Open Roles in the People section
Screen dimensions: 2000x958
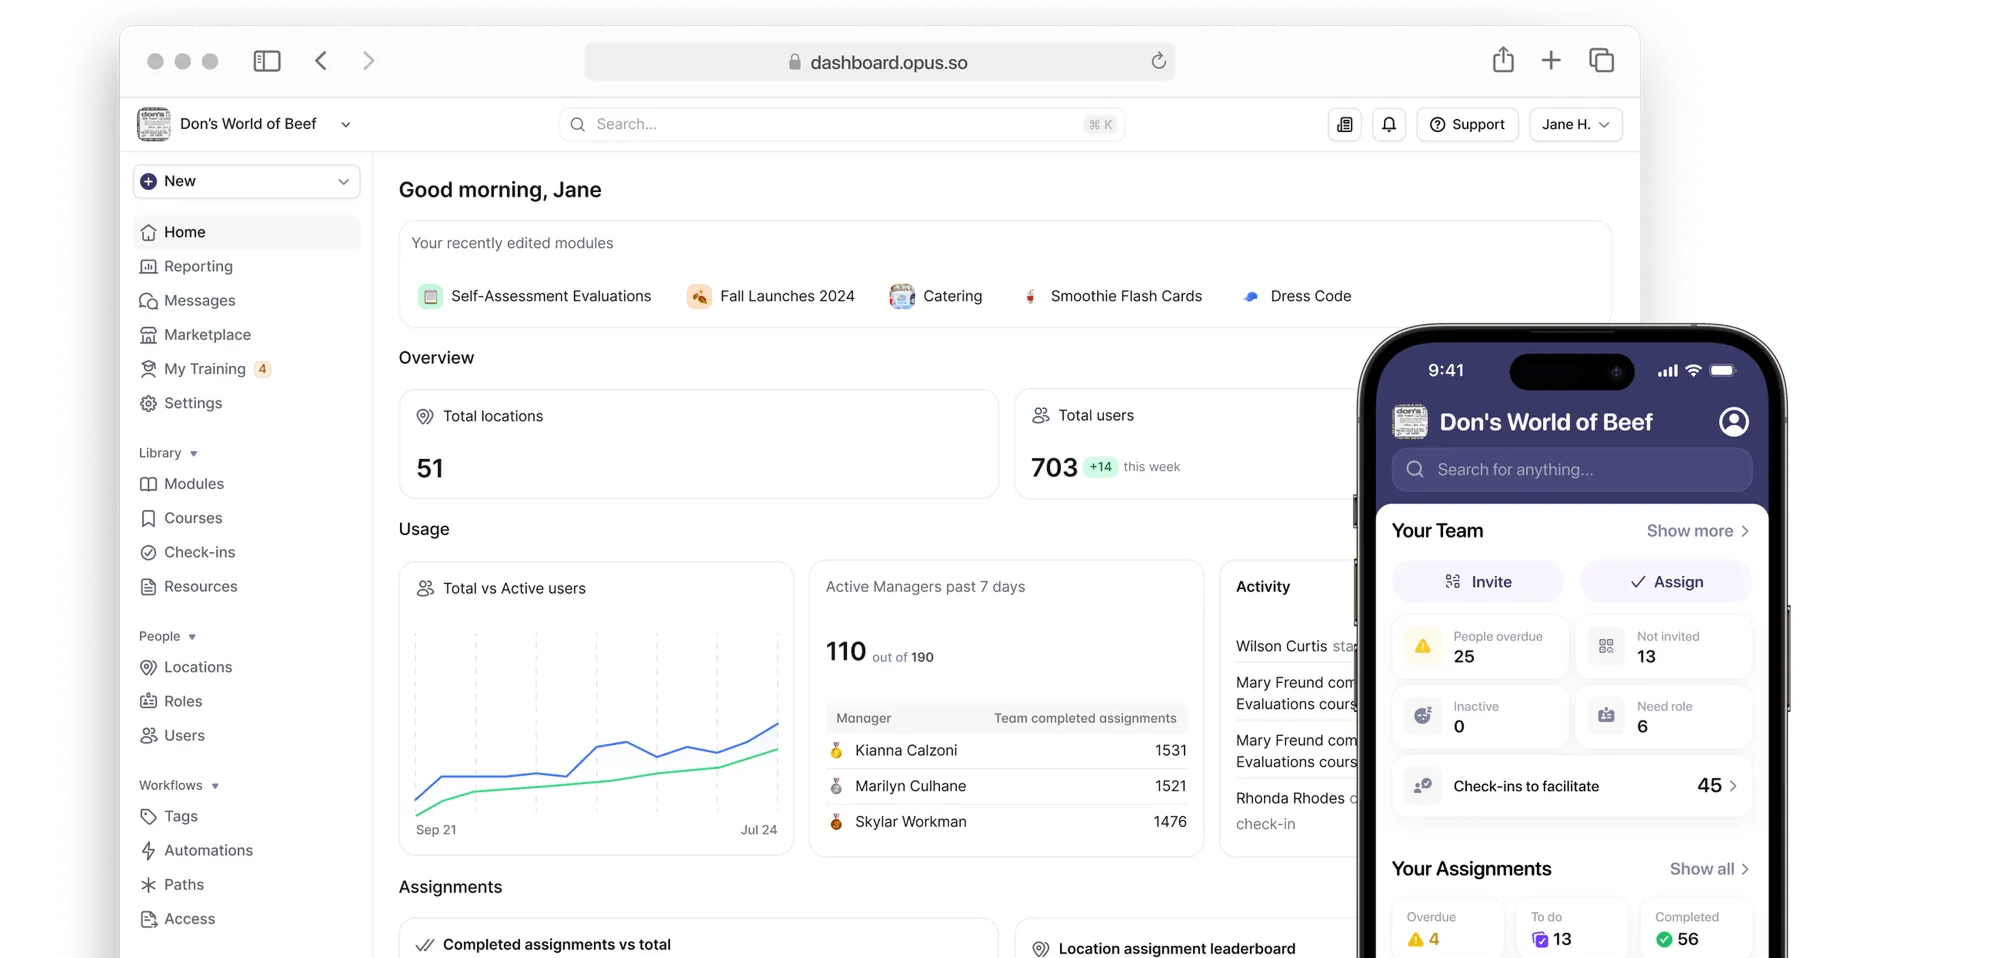tap(246, 701)
